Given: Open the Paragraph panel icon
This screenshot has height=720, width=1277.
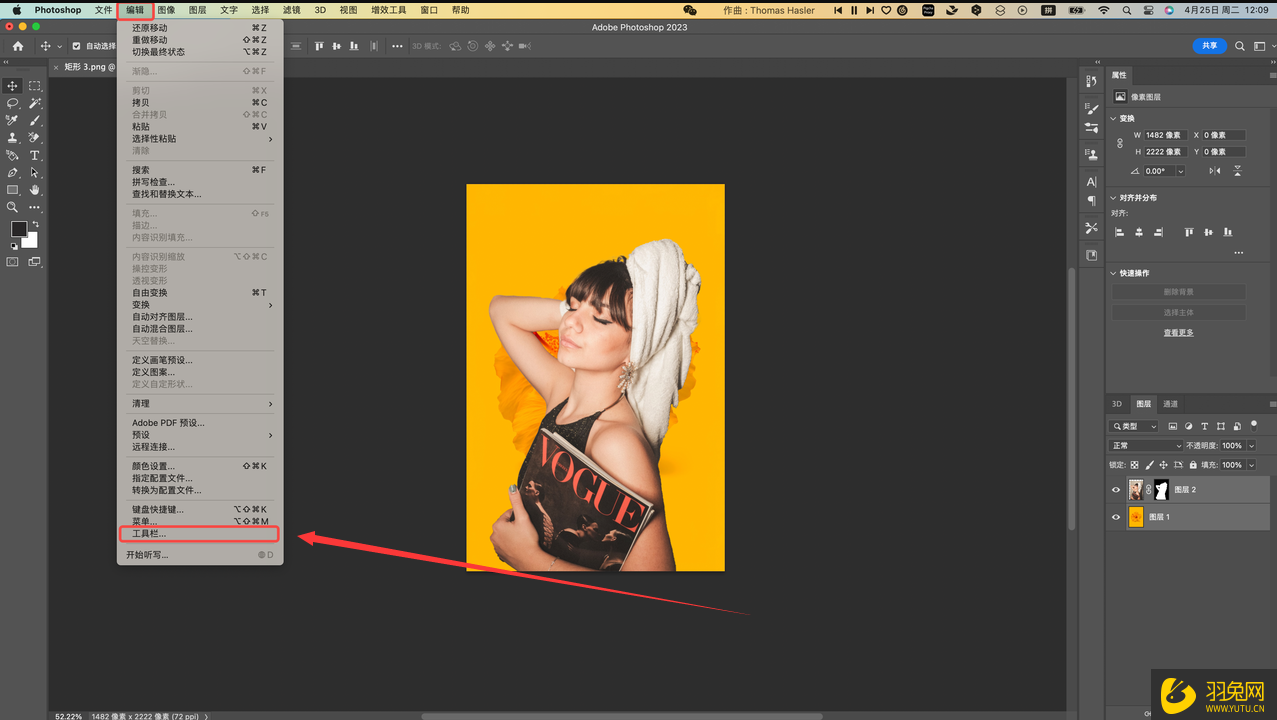Looking at the screenshot, I should tap(1091, 201).
